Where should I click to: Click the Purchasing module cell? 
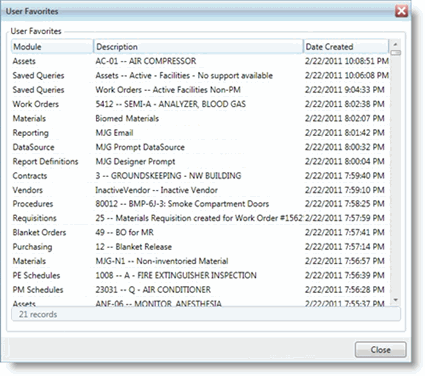point(32,247)
